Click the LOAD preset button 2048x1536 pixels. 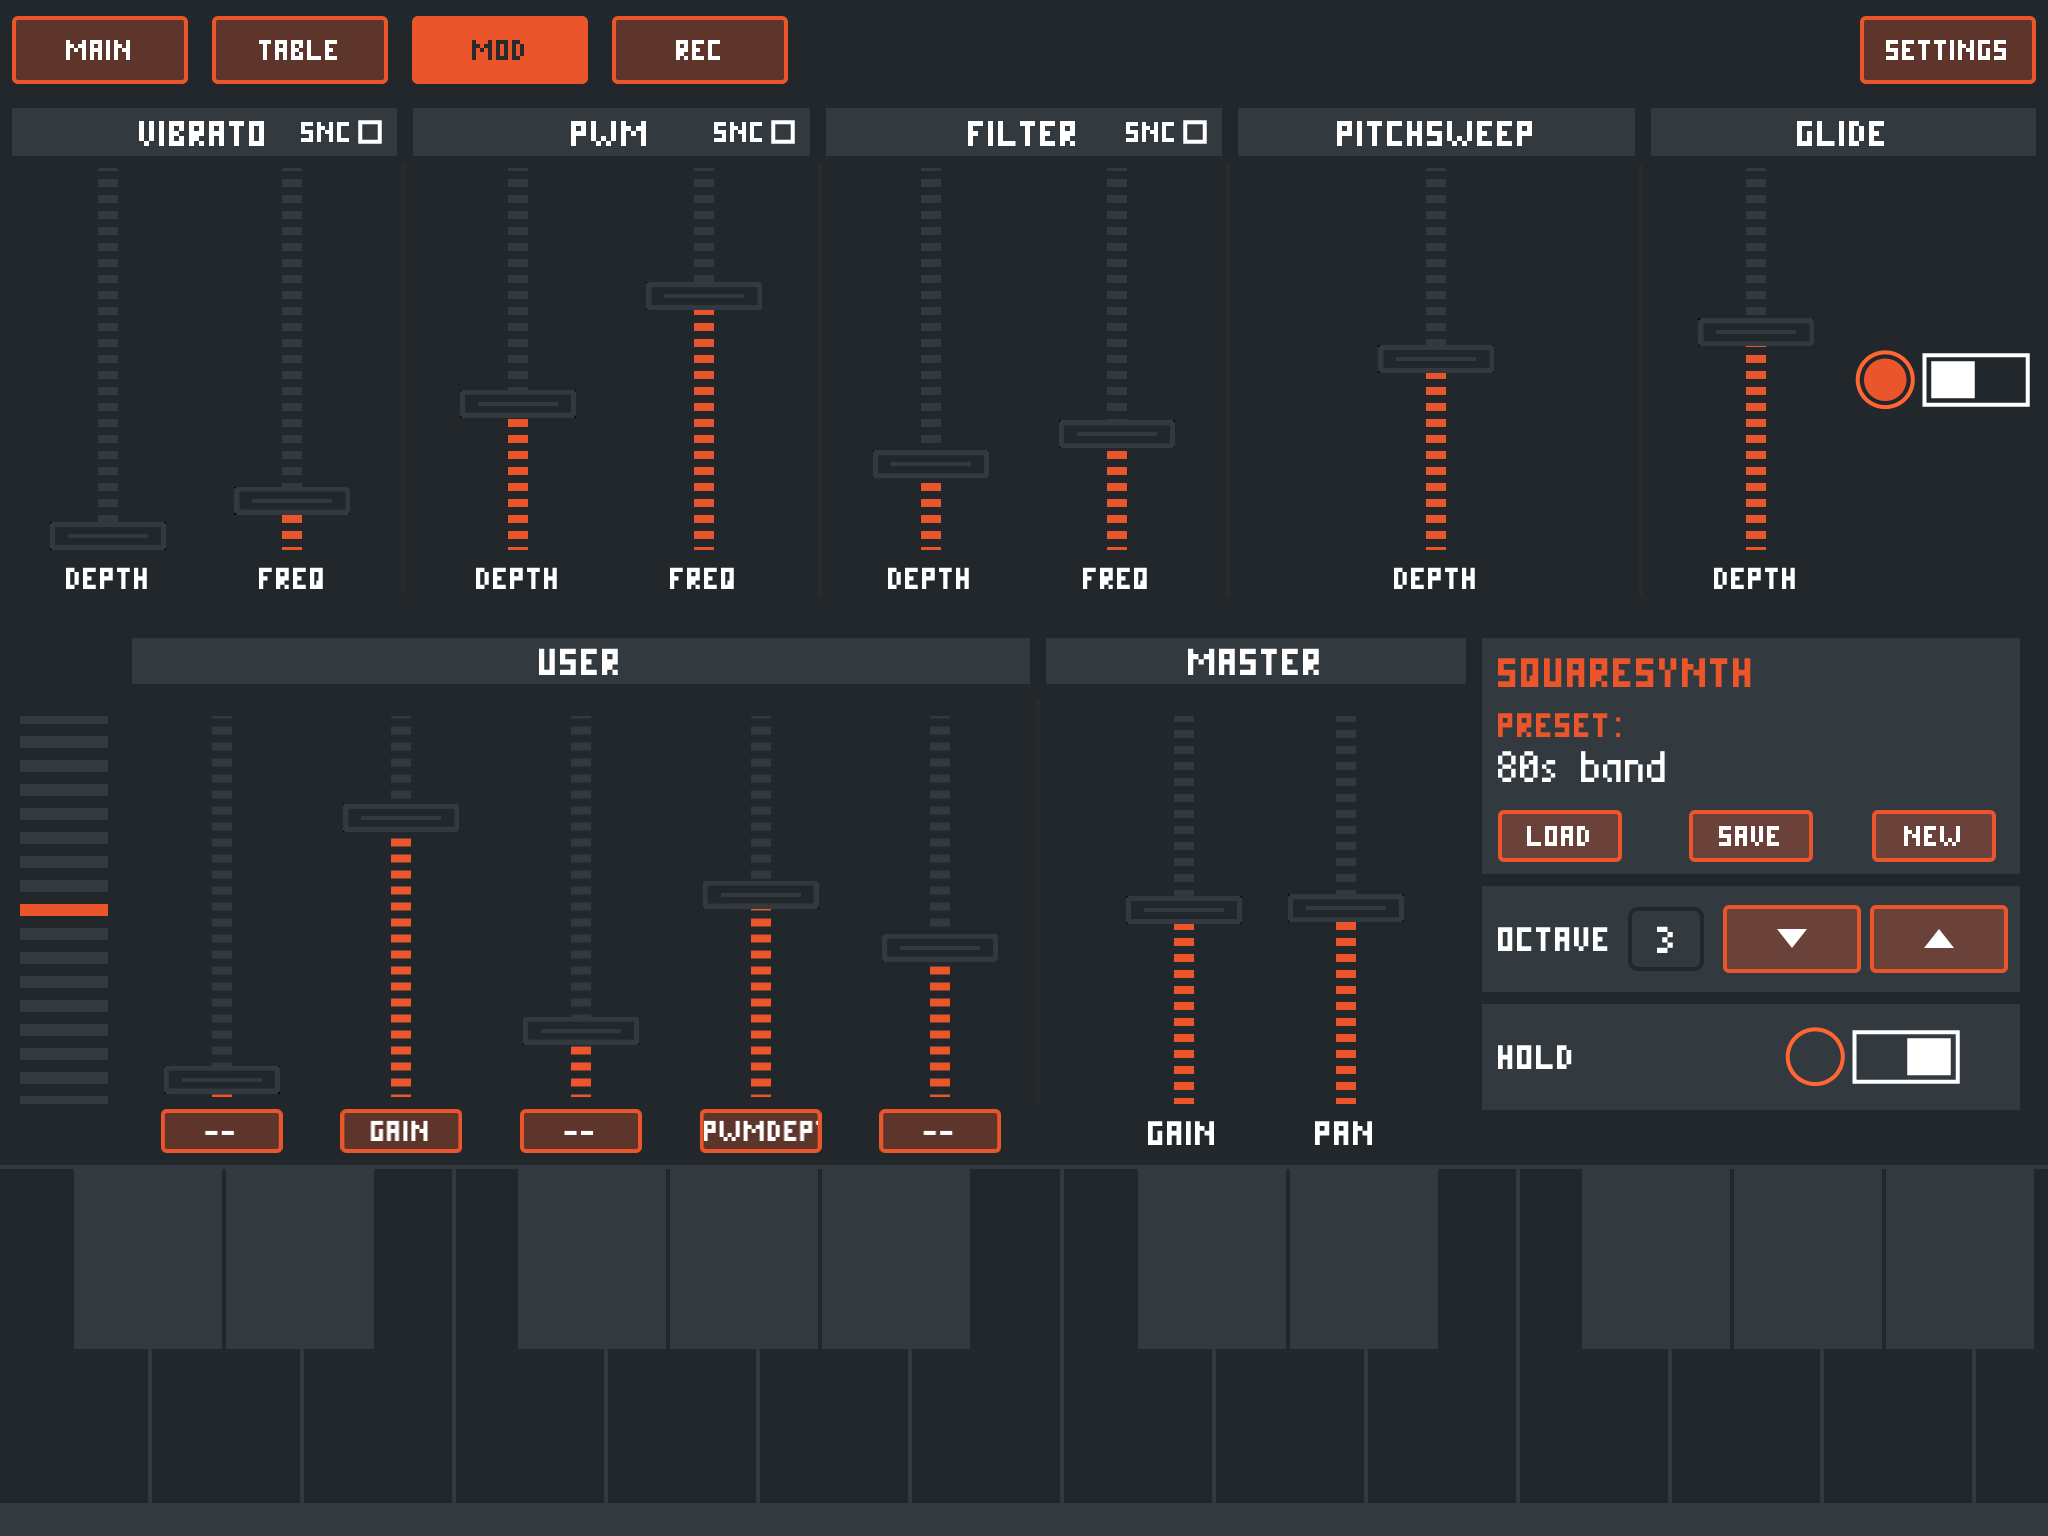(x=1558, y=836)
